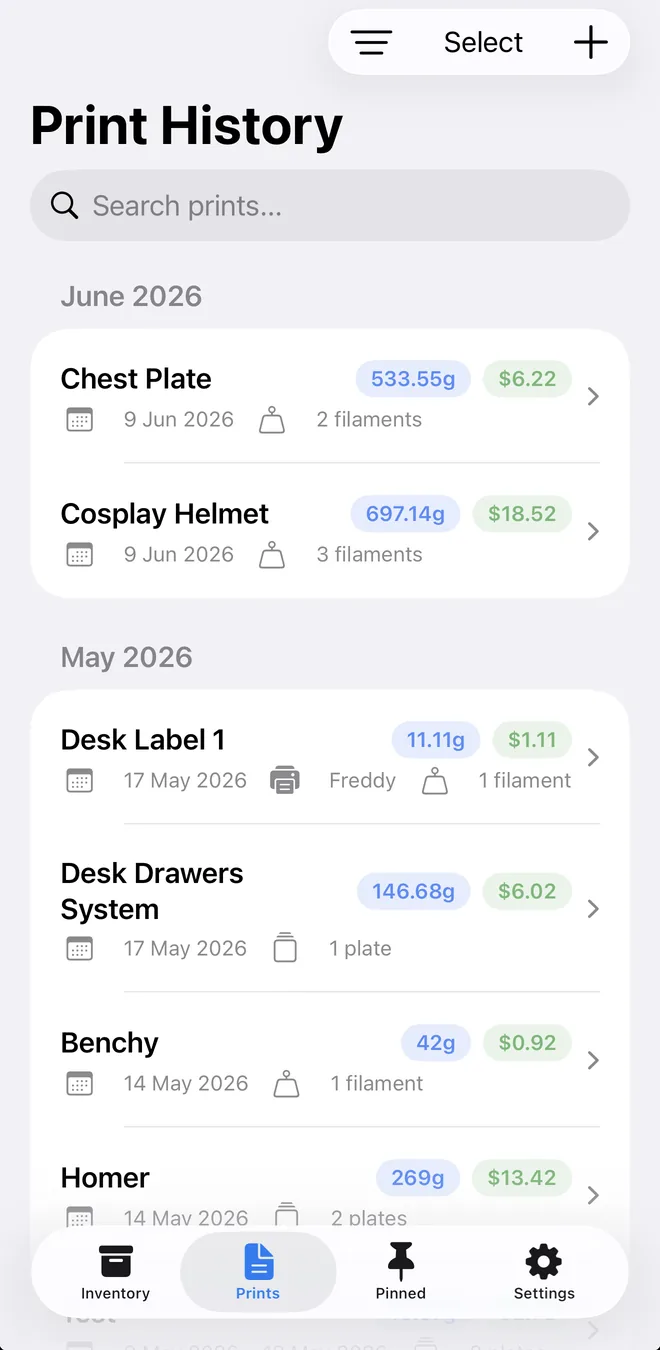
Task: Expand the Cosplay Helmet row chevron
Action: tap(593, 531)
